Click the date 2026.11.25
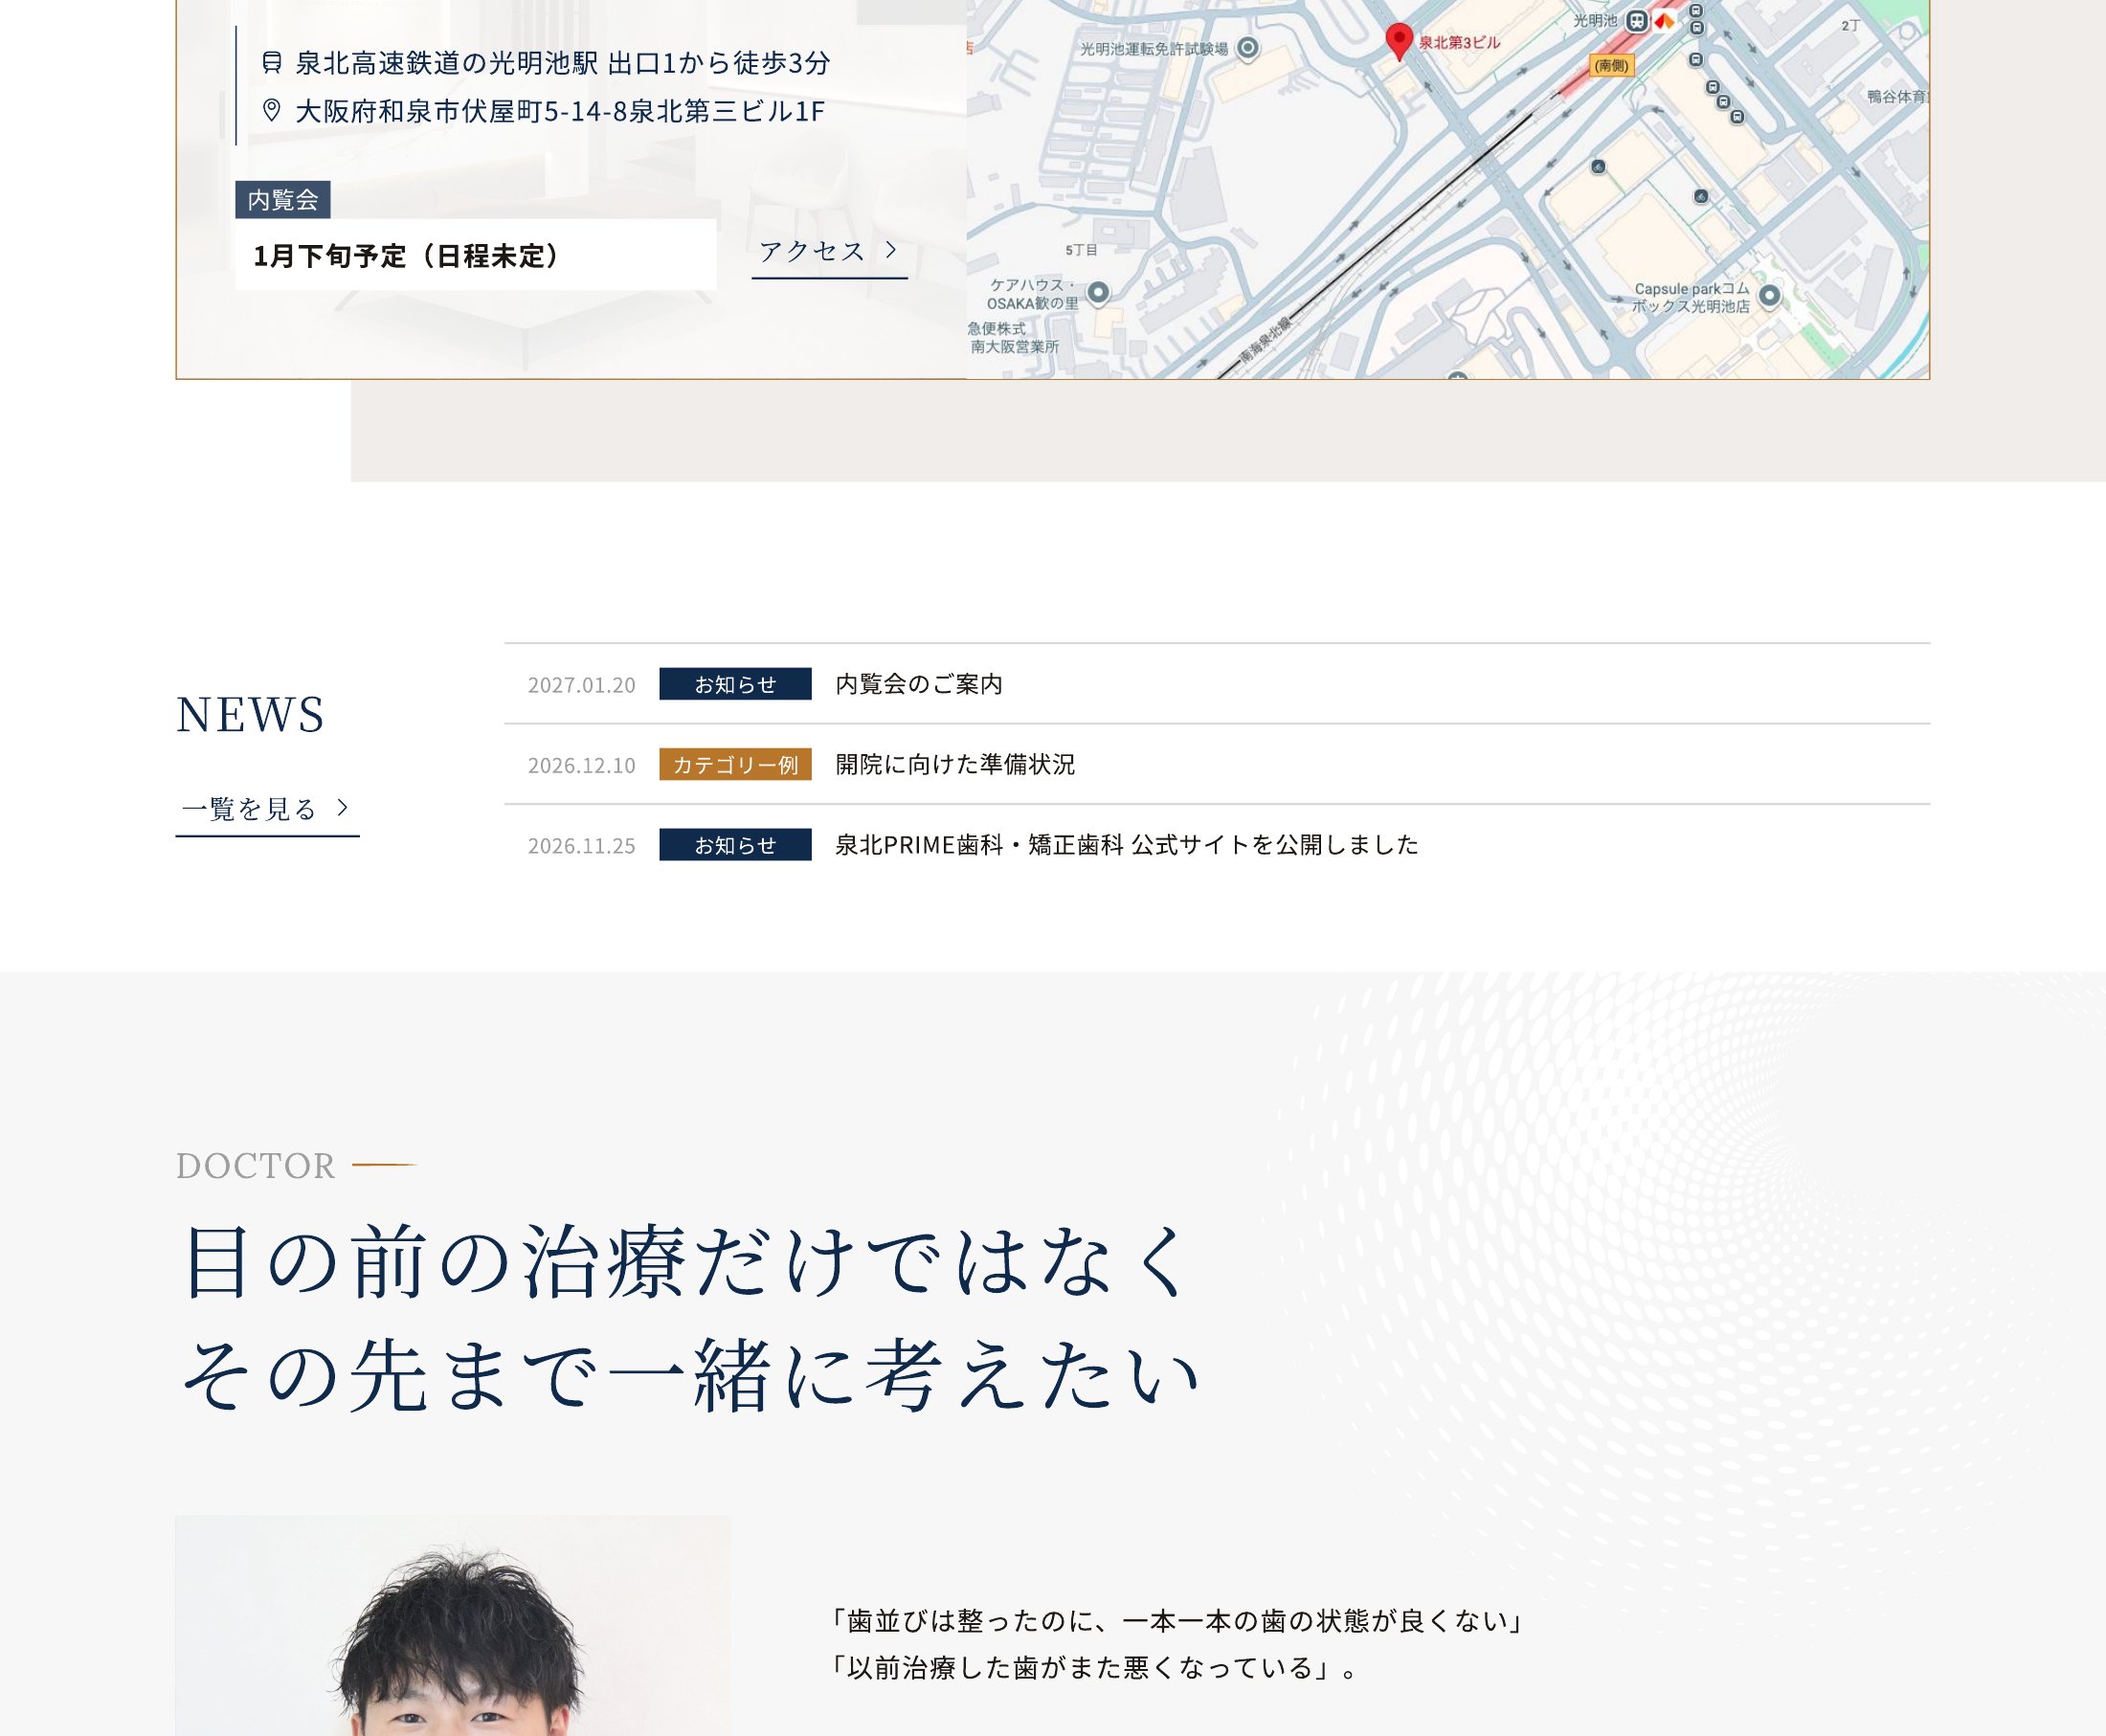The width and height of the screenshot is (2106, 1736). (x=581, y=846)
